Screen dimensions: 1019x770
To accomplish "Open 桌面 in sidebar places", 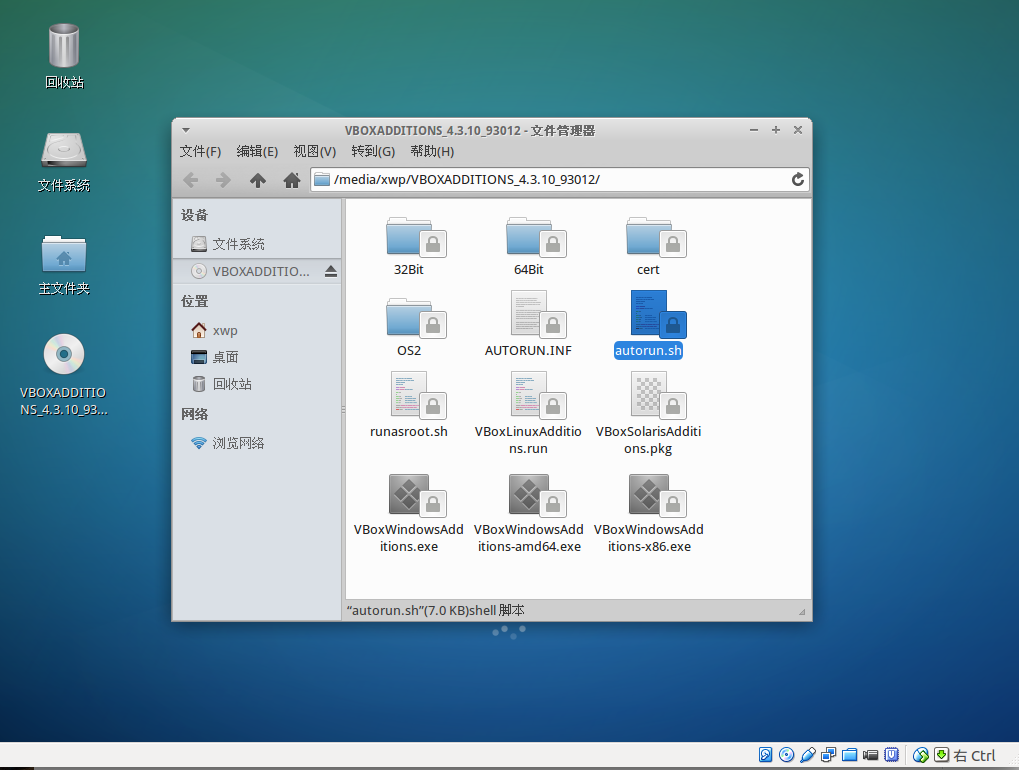I will (x=257, y=357).
